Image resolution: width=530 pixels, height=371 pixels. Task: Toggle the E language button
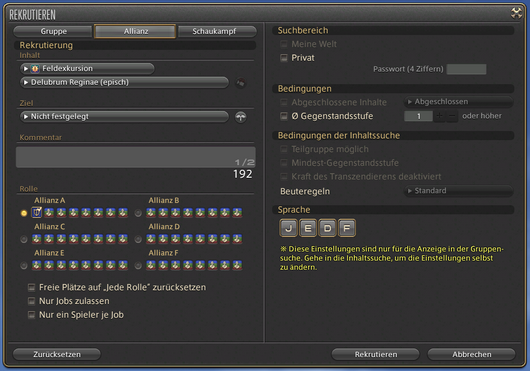[x=308, y=228]
